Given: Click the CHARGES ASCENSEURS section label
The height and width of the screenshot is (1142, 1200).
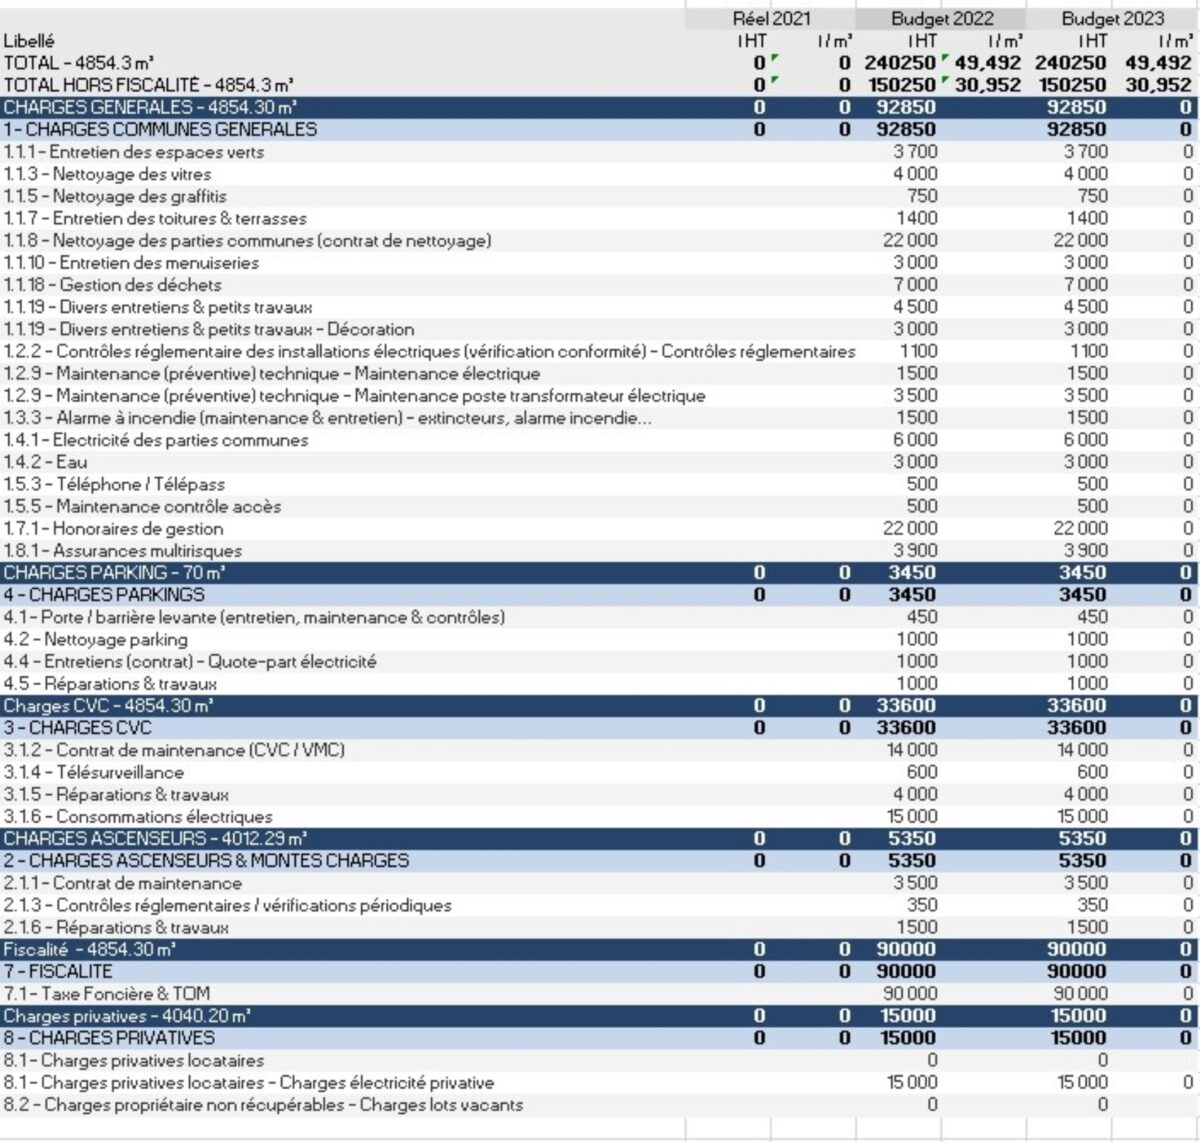Looking at the screenshot, I should (155, 839).
